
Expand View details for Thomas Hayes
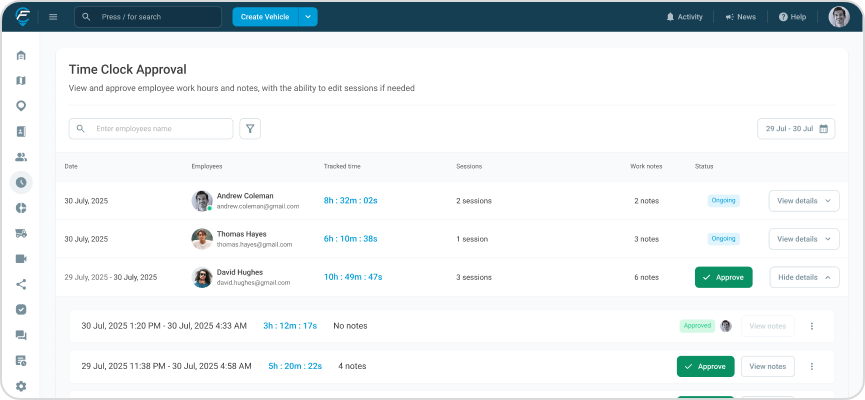point(804,239)
